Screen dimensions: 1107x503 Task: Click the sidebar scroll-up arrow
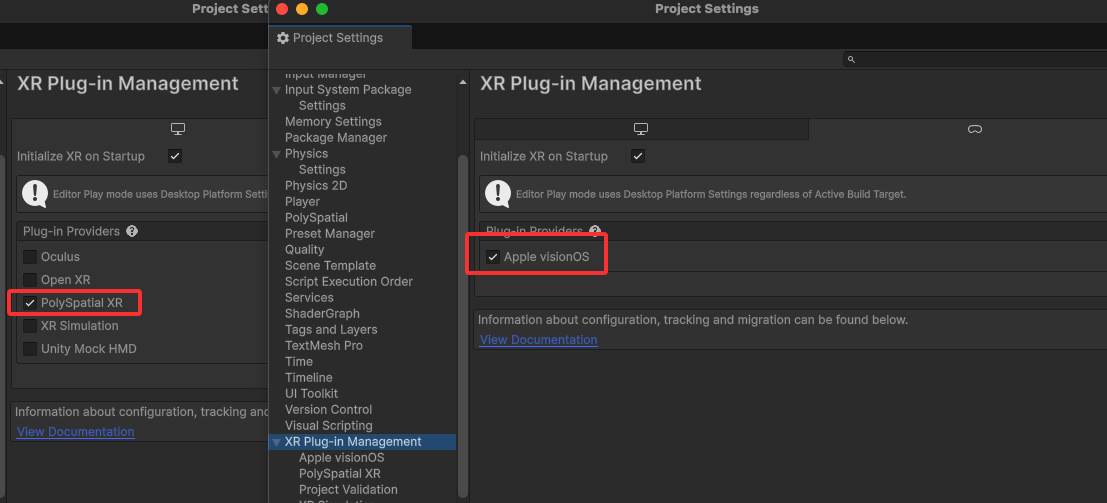463,82
